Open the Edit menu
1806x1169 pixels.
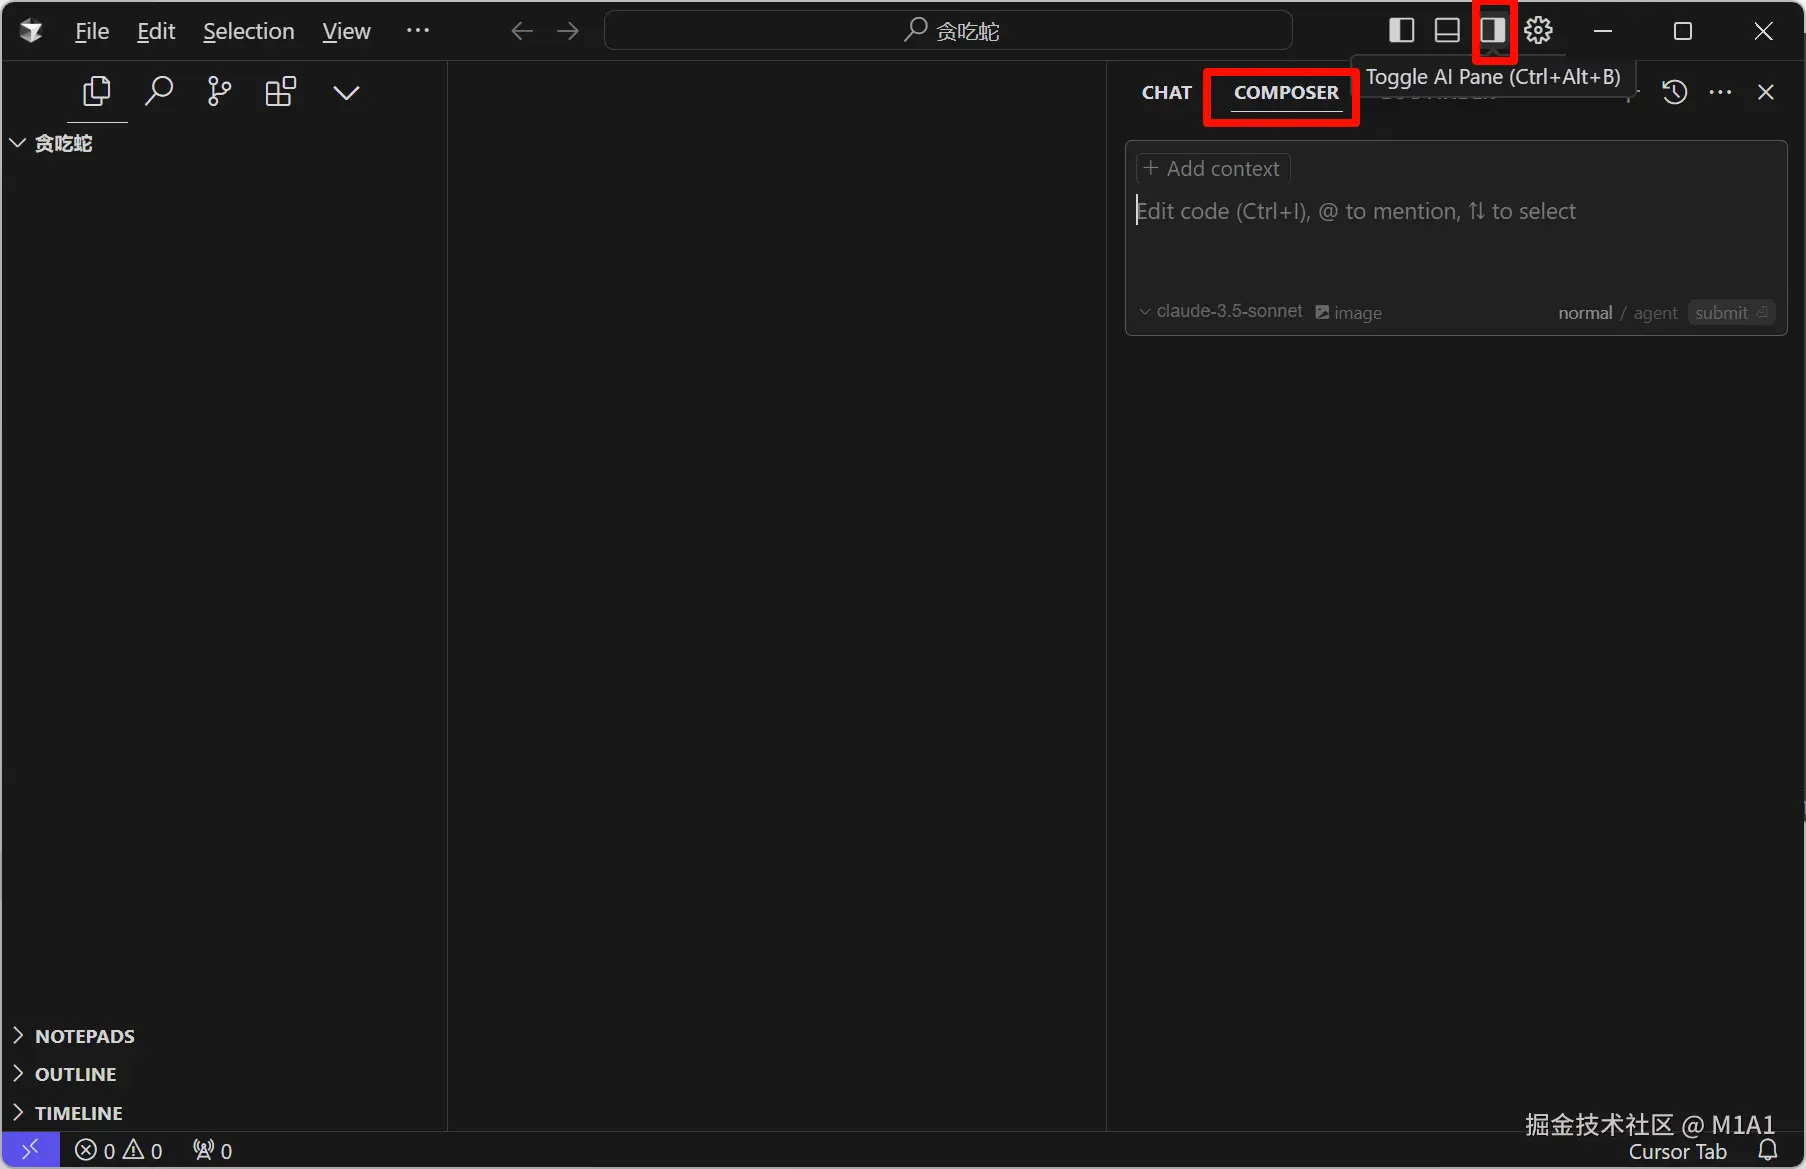pos(156,31)
